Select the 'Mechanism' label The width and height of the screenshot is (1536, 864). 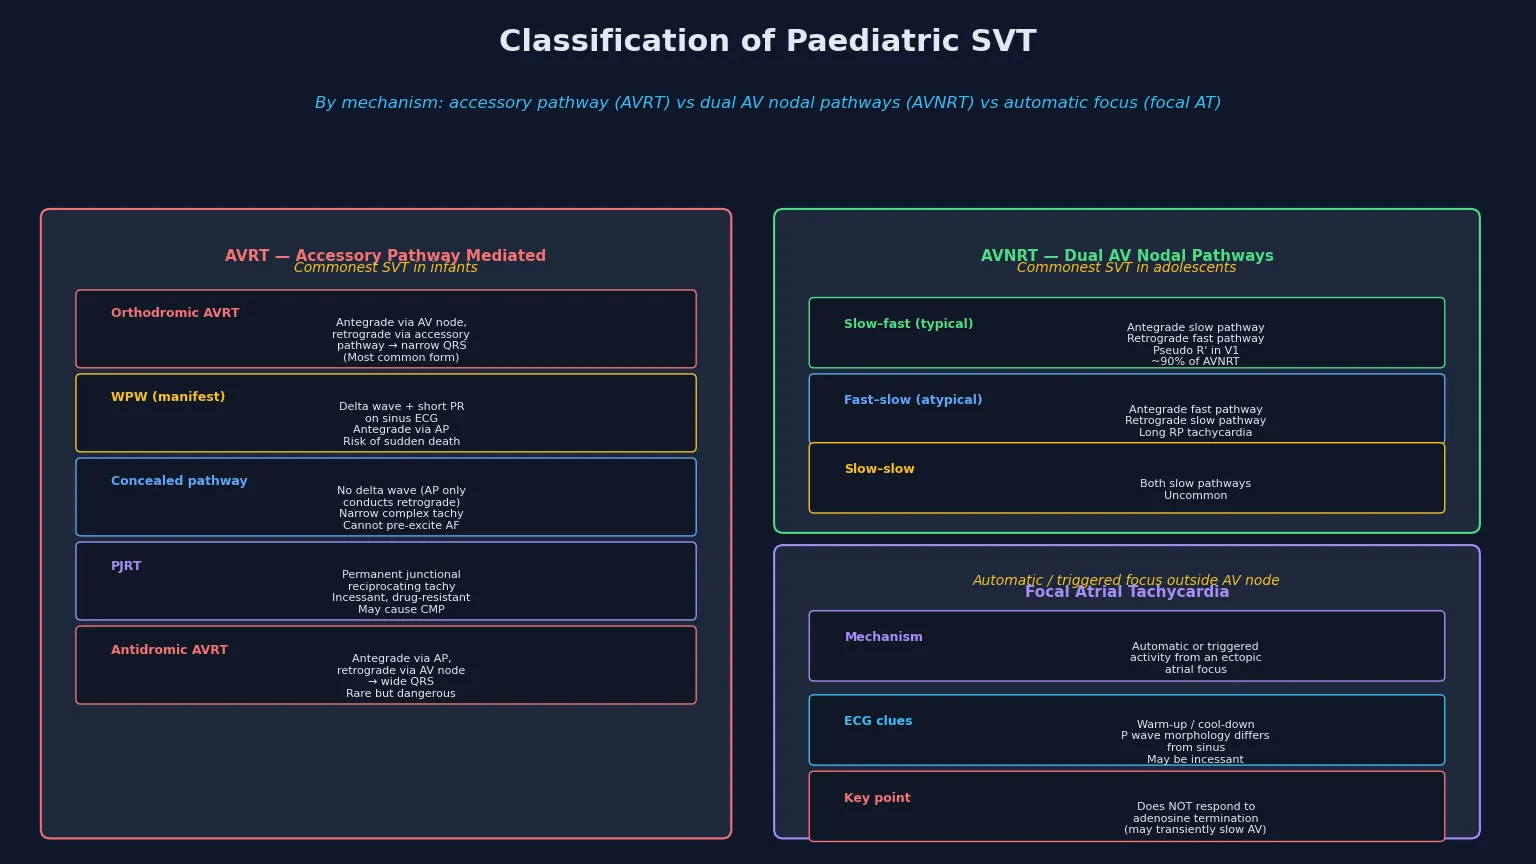tap(883, 637)
